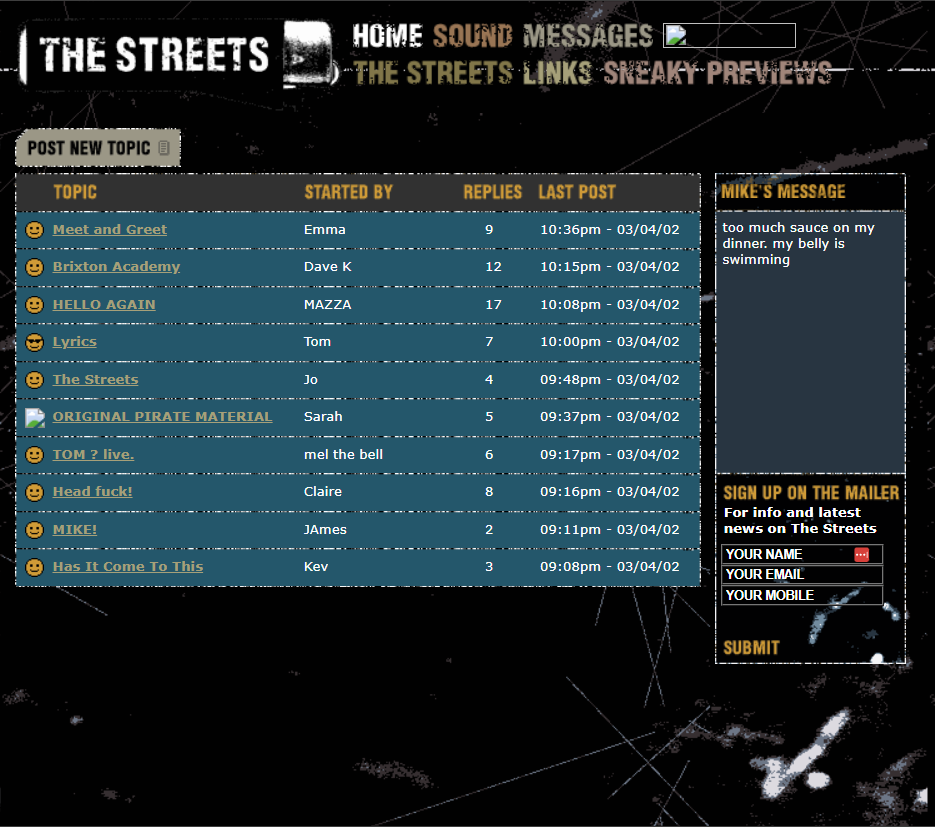Click the beer mug logo image
Viewport: 935px width, 827px height.
point(309,54)
